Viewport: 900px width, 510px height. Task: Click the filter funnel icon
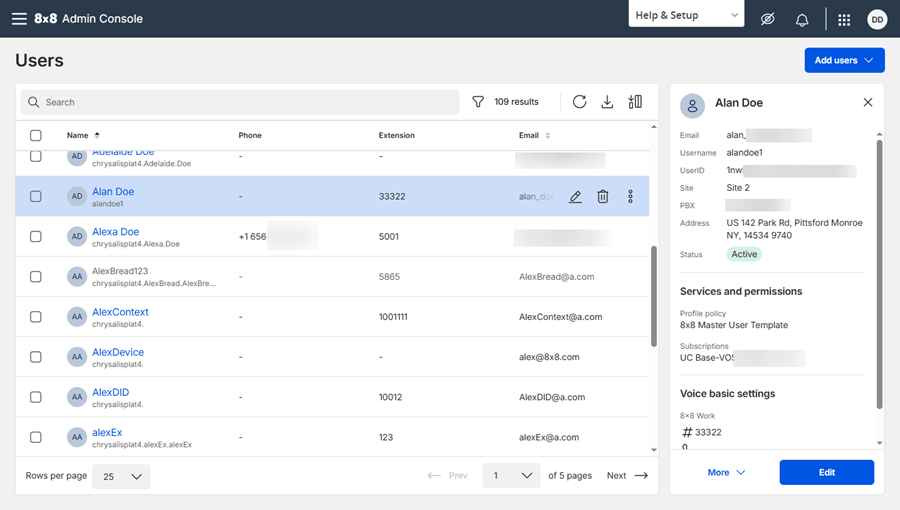click(478, 102)
